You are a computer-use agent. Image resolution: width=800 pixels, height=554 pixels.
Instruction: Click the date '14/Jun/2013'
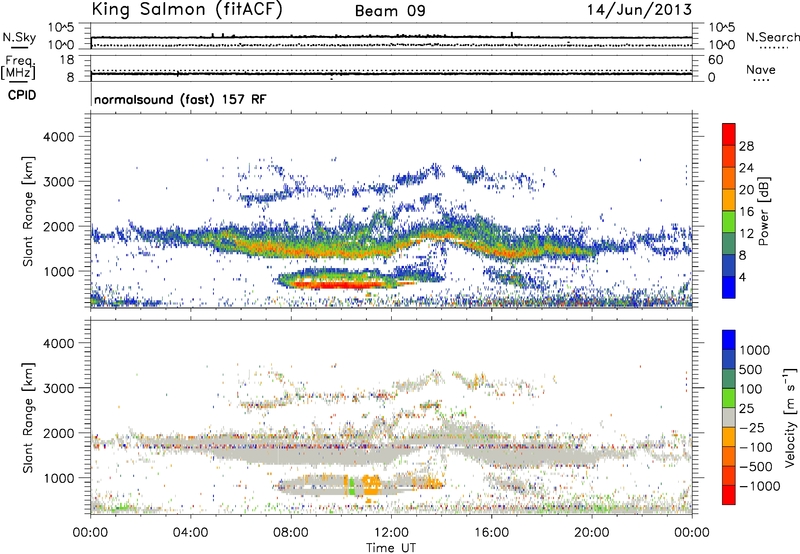[x=639, y=10]
